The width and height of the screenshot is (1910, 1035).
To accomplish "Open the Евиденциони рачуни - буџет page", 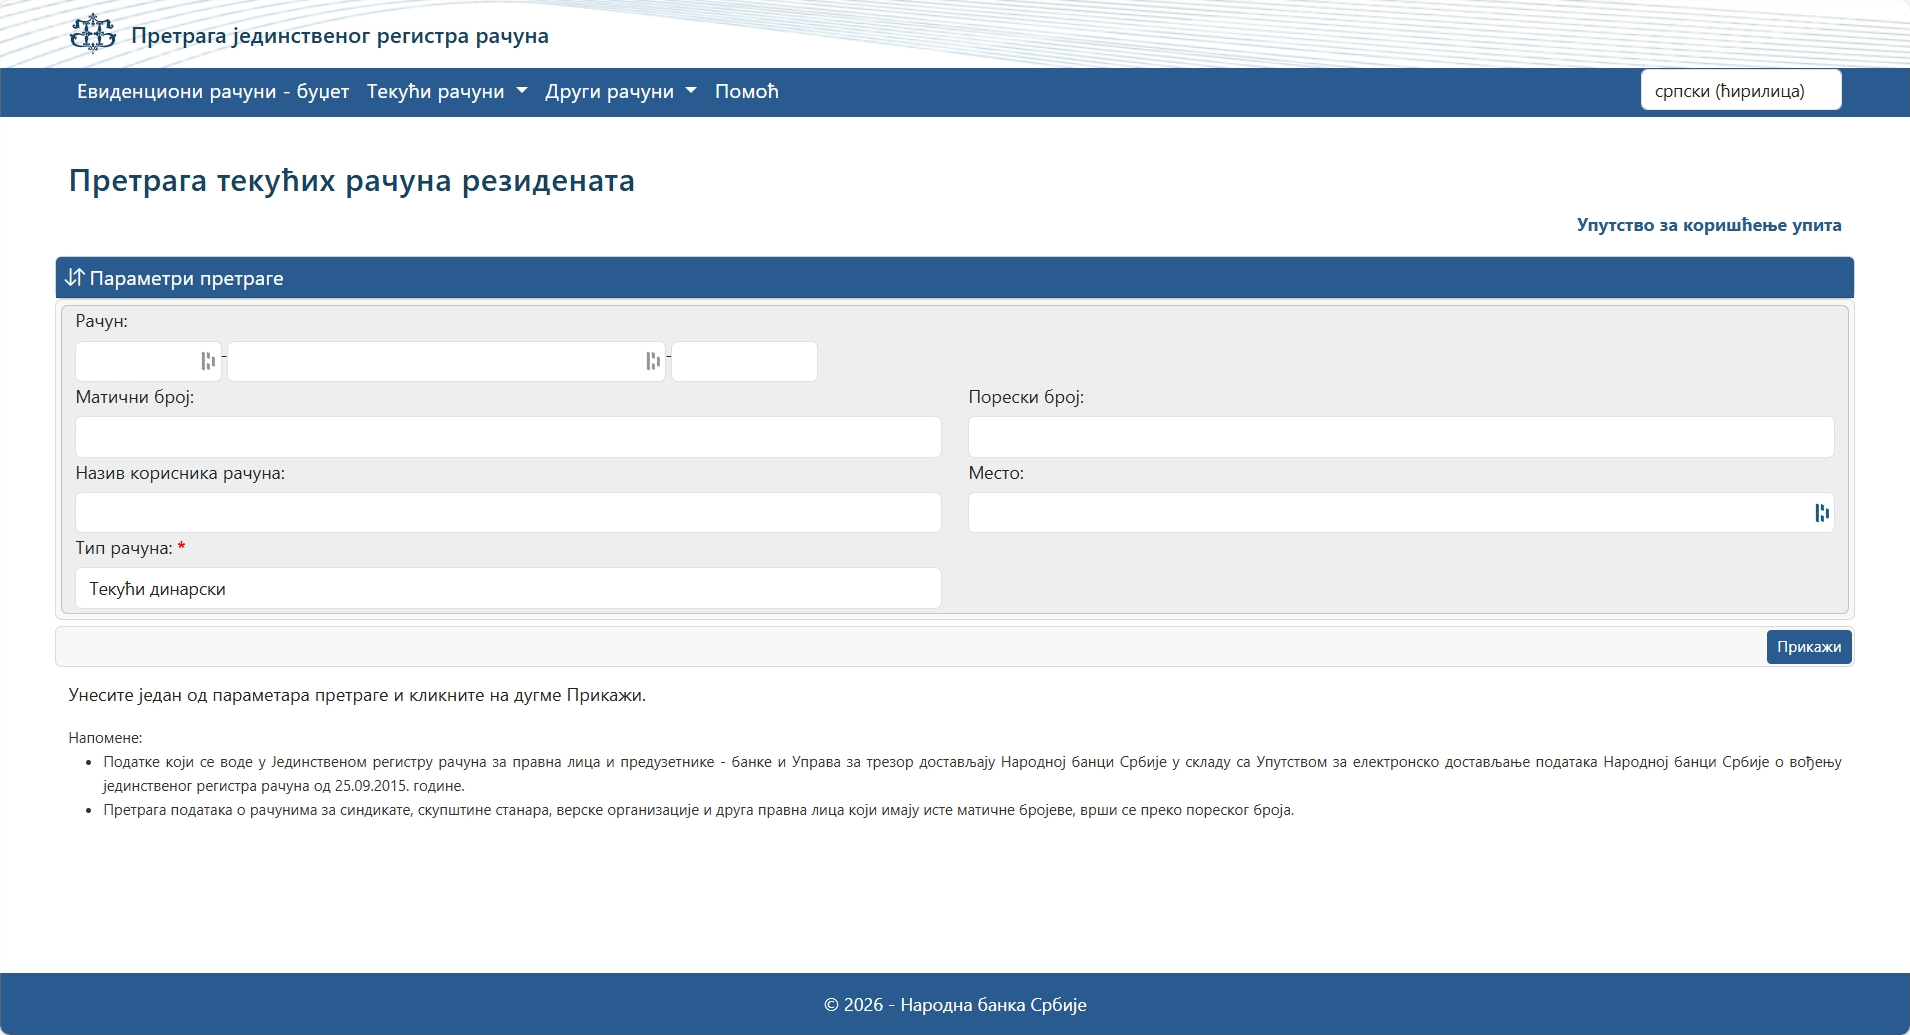I will coord(213,92).
